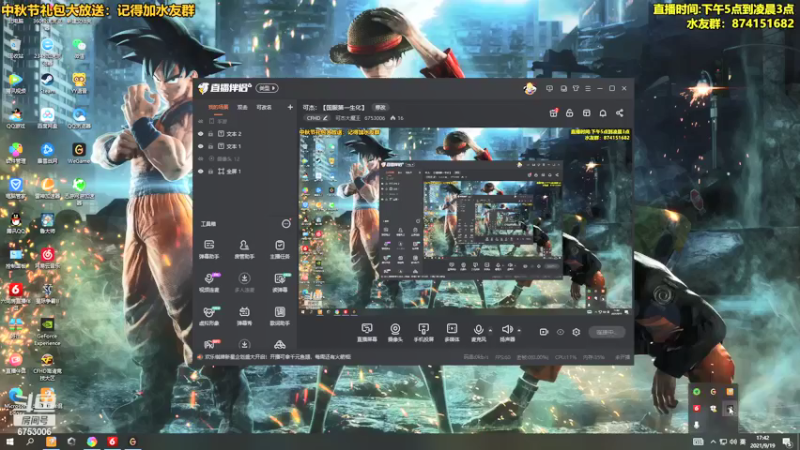Image resolution: width=800 pixels, height=450 pixels.
Task: Click the CPU usage status text
Action: coord(565,357)
